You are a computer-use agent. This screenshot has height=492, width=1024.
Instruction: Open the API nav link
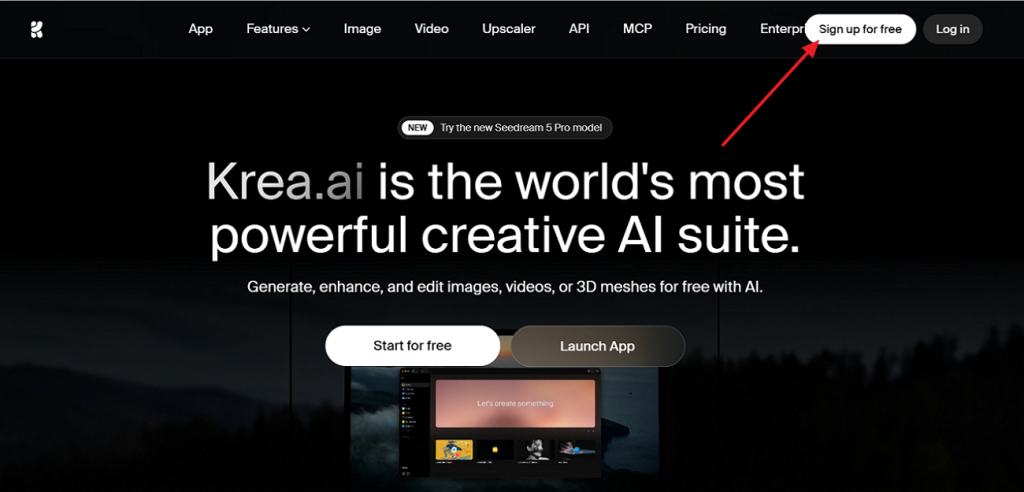pyautogui.click(x=579, y=29)
